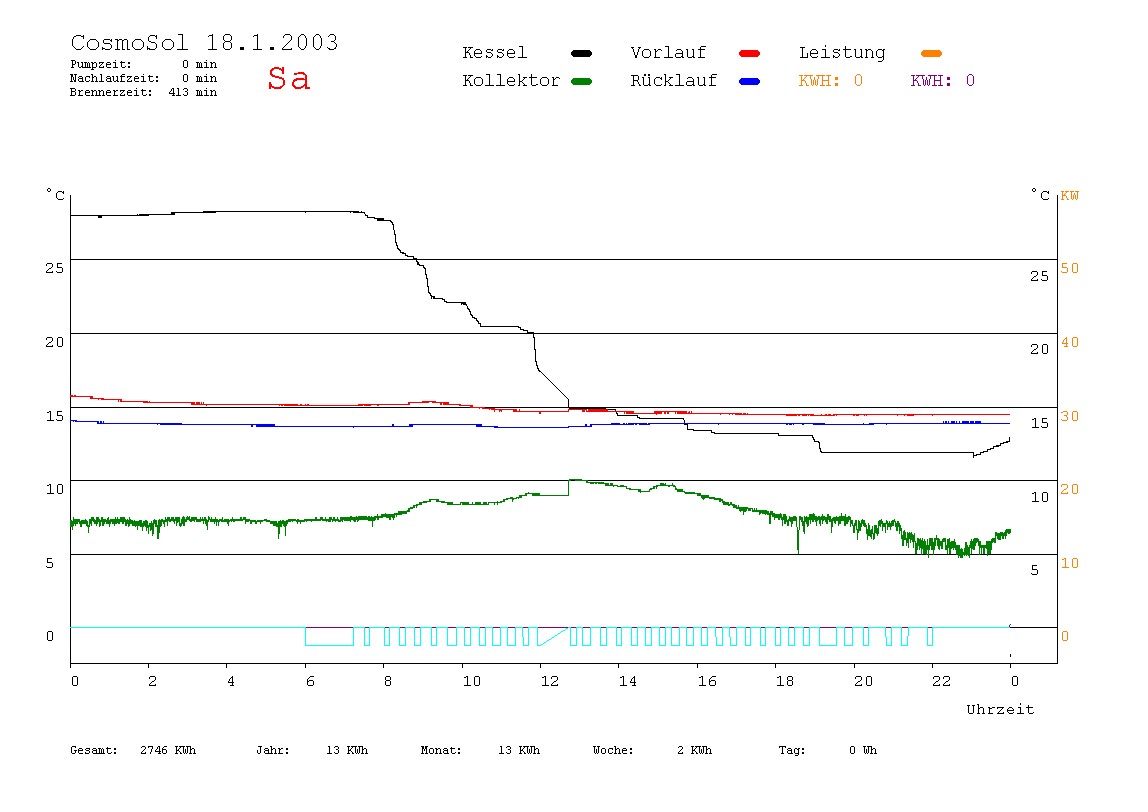Select the "Gesamt:" footer label
Viewport: 1148px width, 812px height.
94,750
